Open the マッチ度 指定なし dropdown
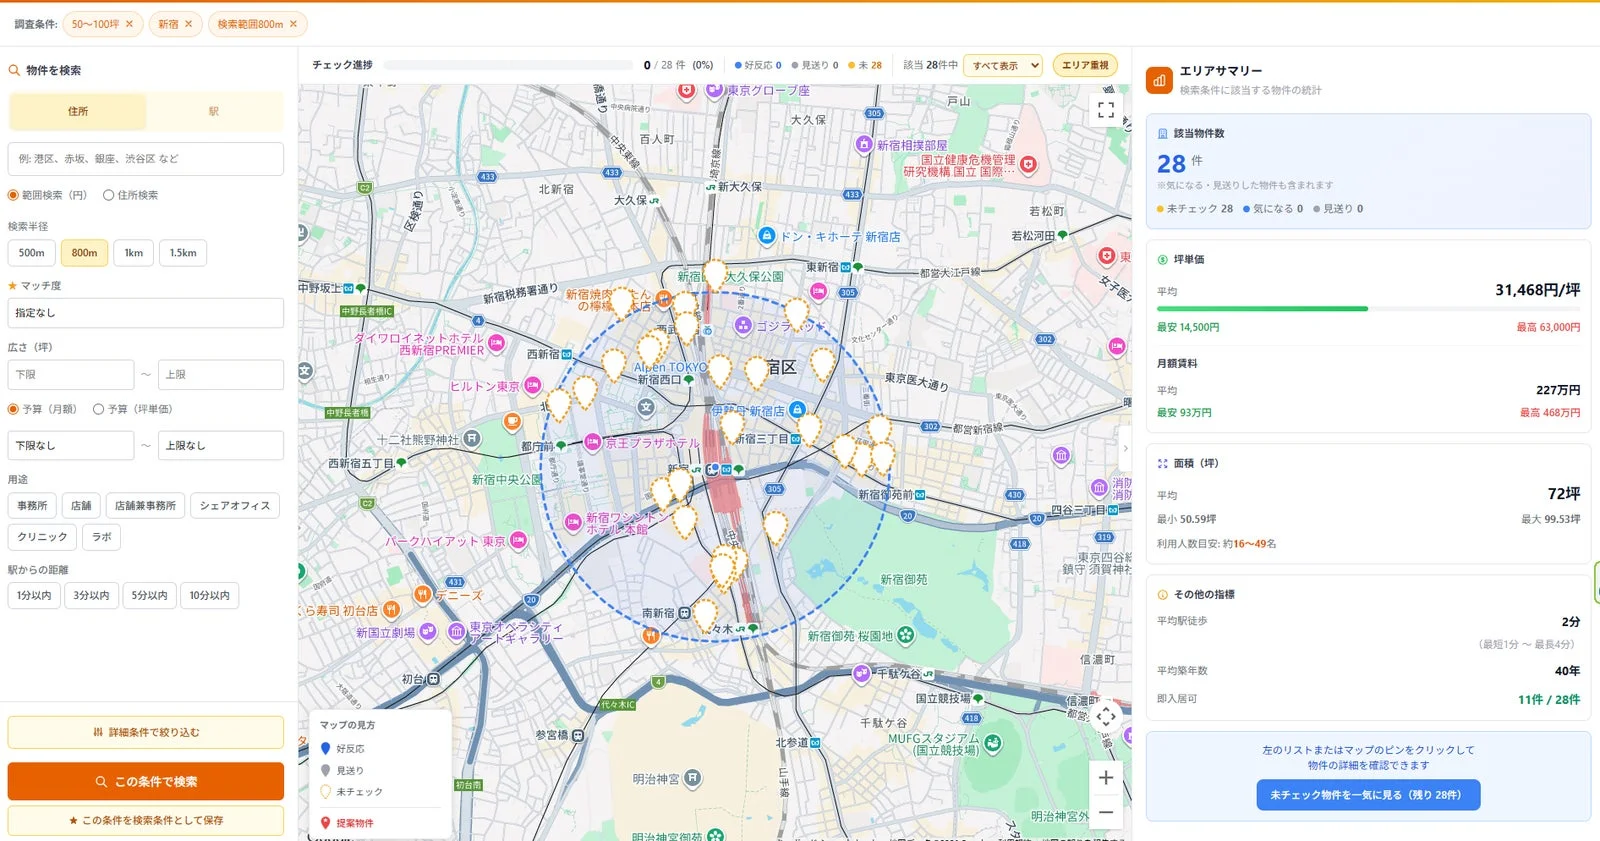The height and width of the screenshot is (841, 1600). (146, 313)
